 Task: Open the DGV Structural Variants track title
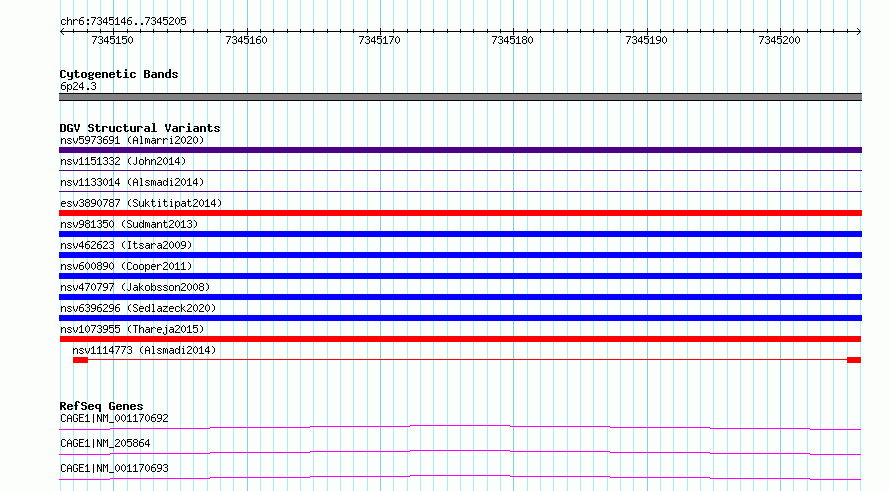(140, 128)
